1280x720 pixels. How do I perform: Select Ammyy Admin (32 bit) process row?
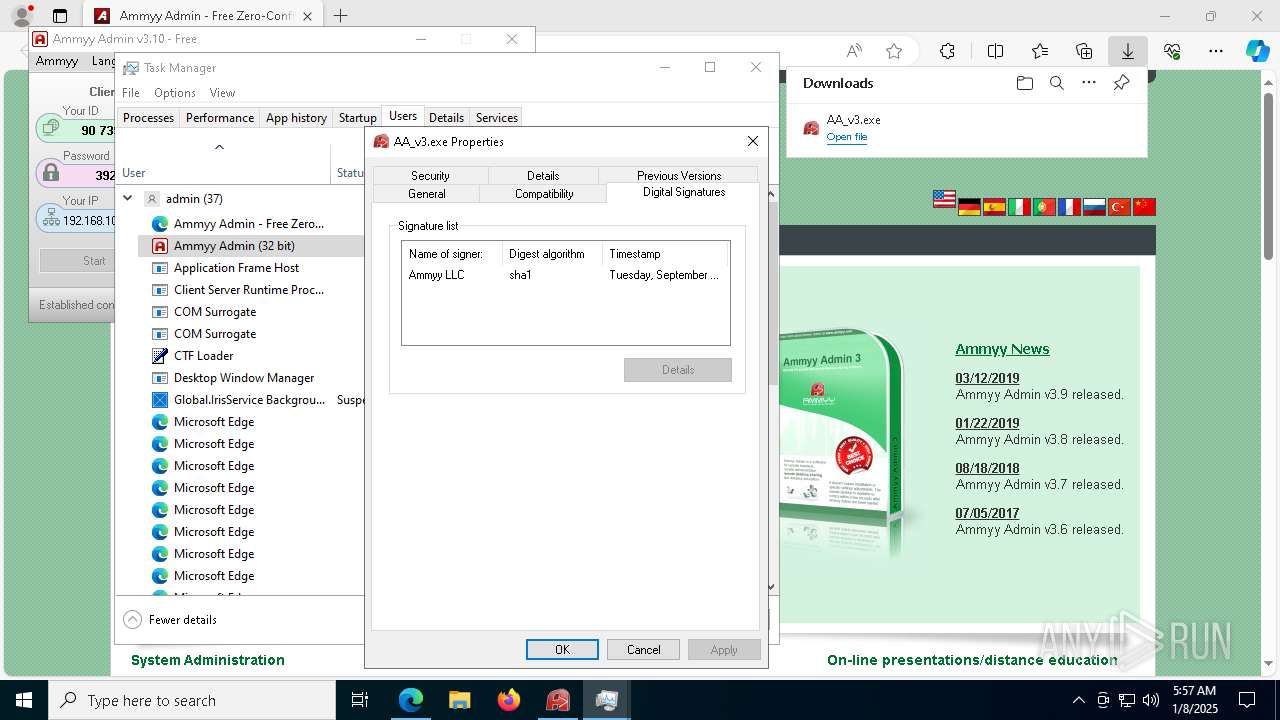(x=250, y=245)
